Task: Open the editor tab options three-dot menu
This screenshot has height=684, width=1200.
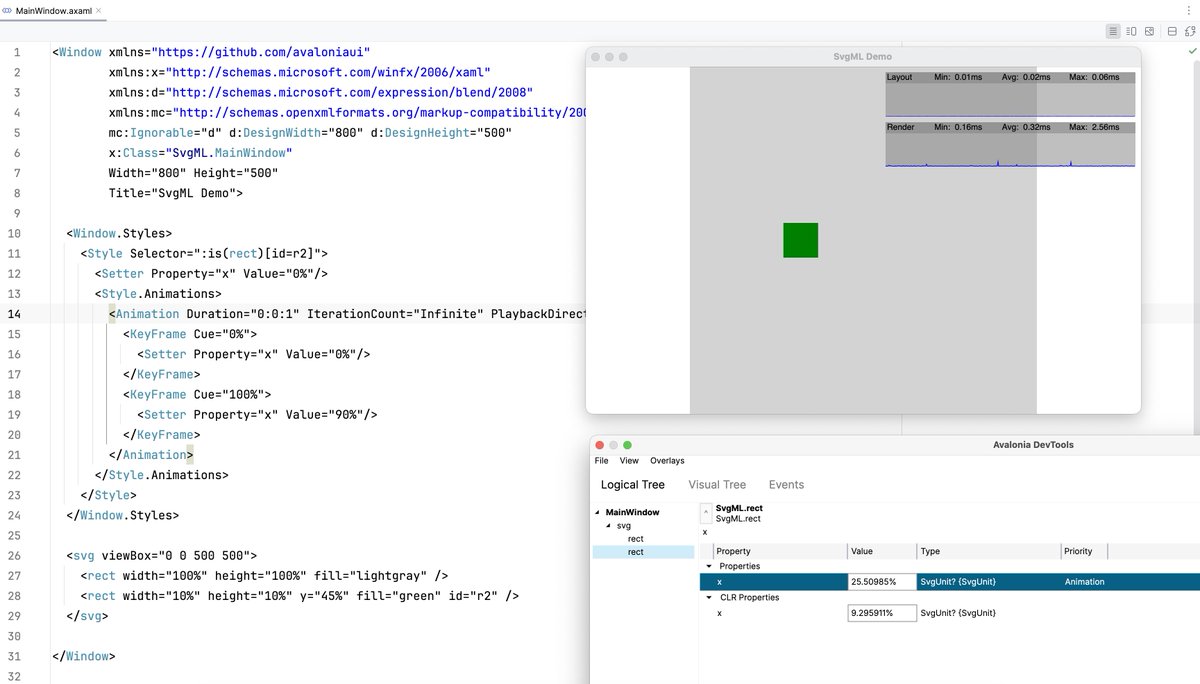Action: pyautogui.click(x=1187, y=9)
